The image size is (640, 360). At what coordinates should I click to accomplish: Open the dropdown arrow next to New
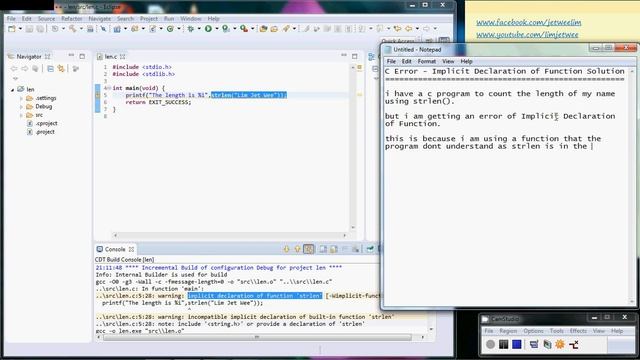coord(20,29)
